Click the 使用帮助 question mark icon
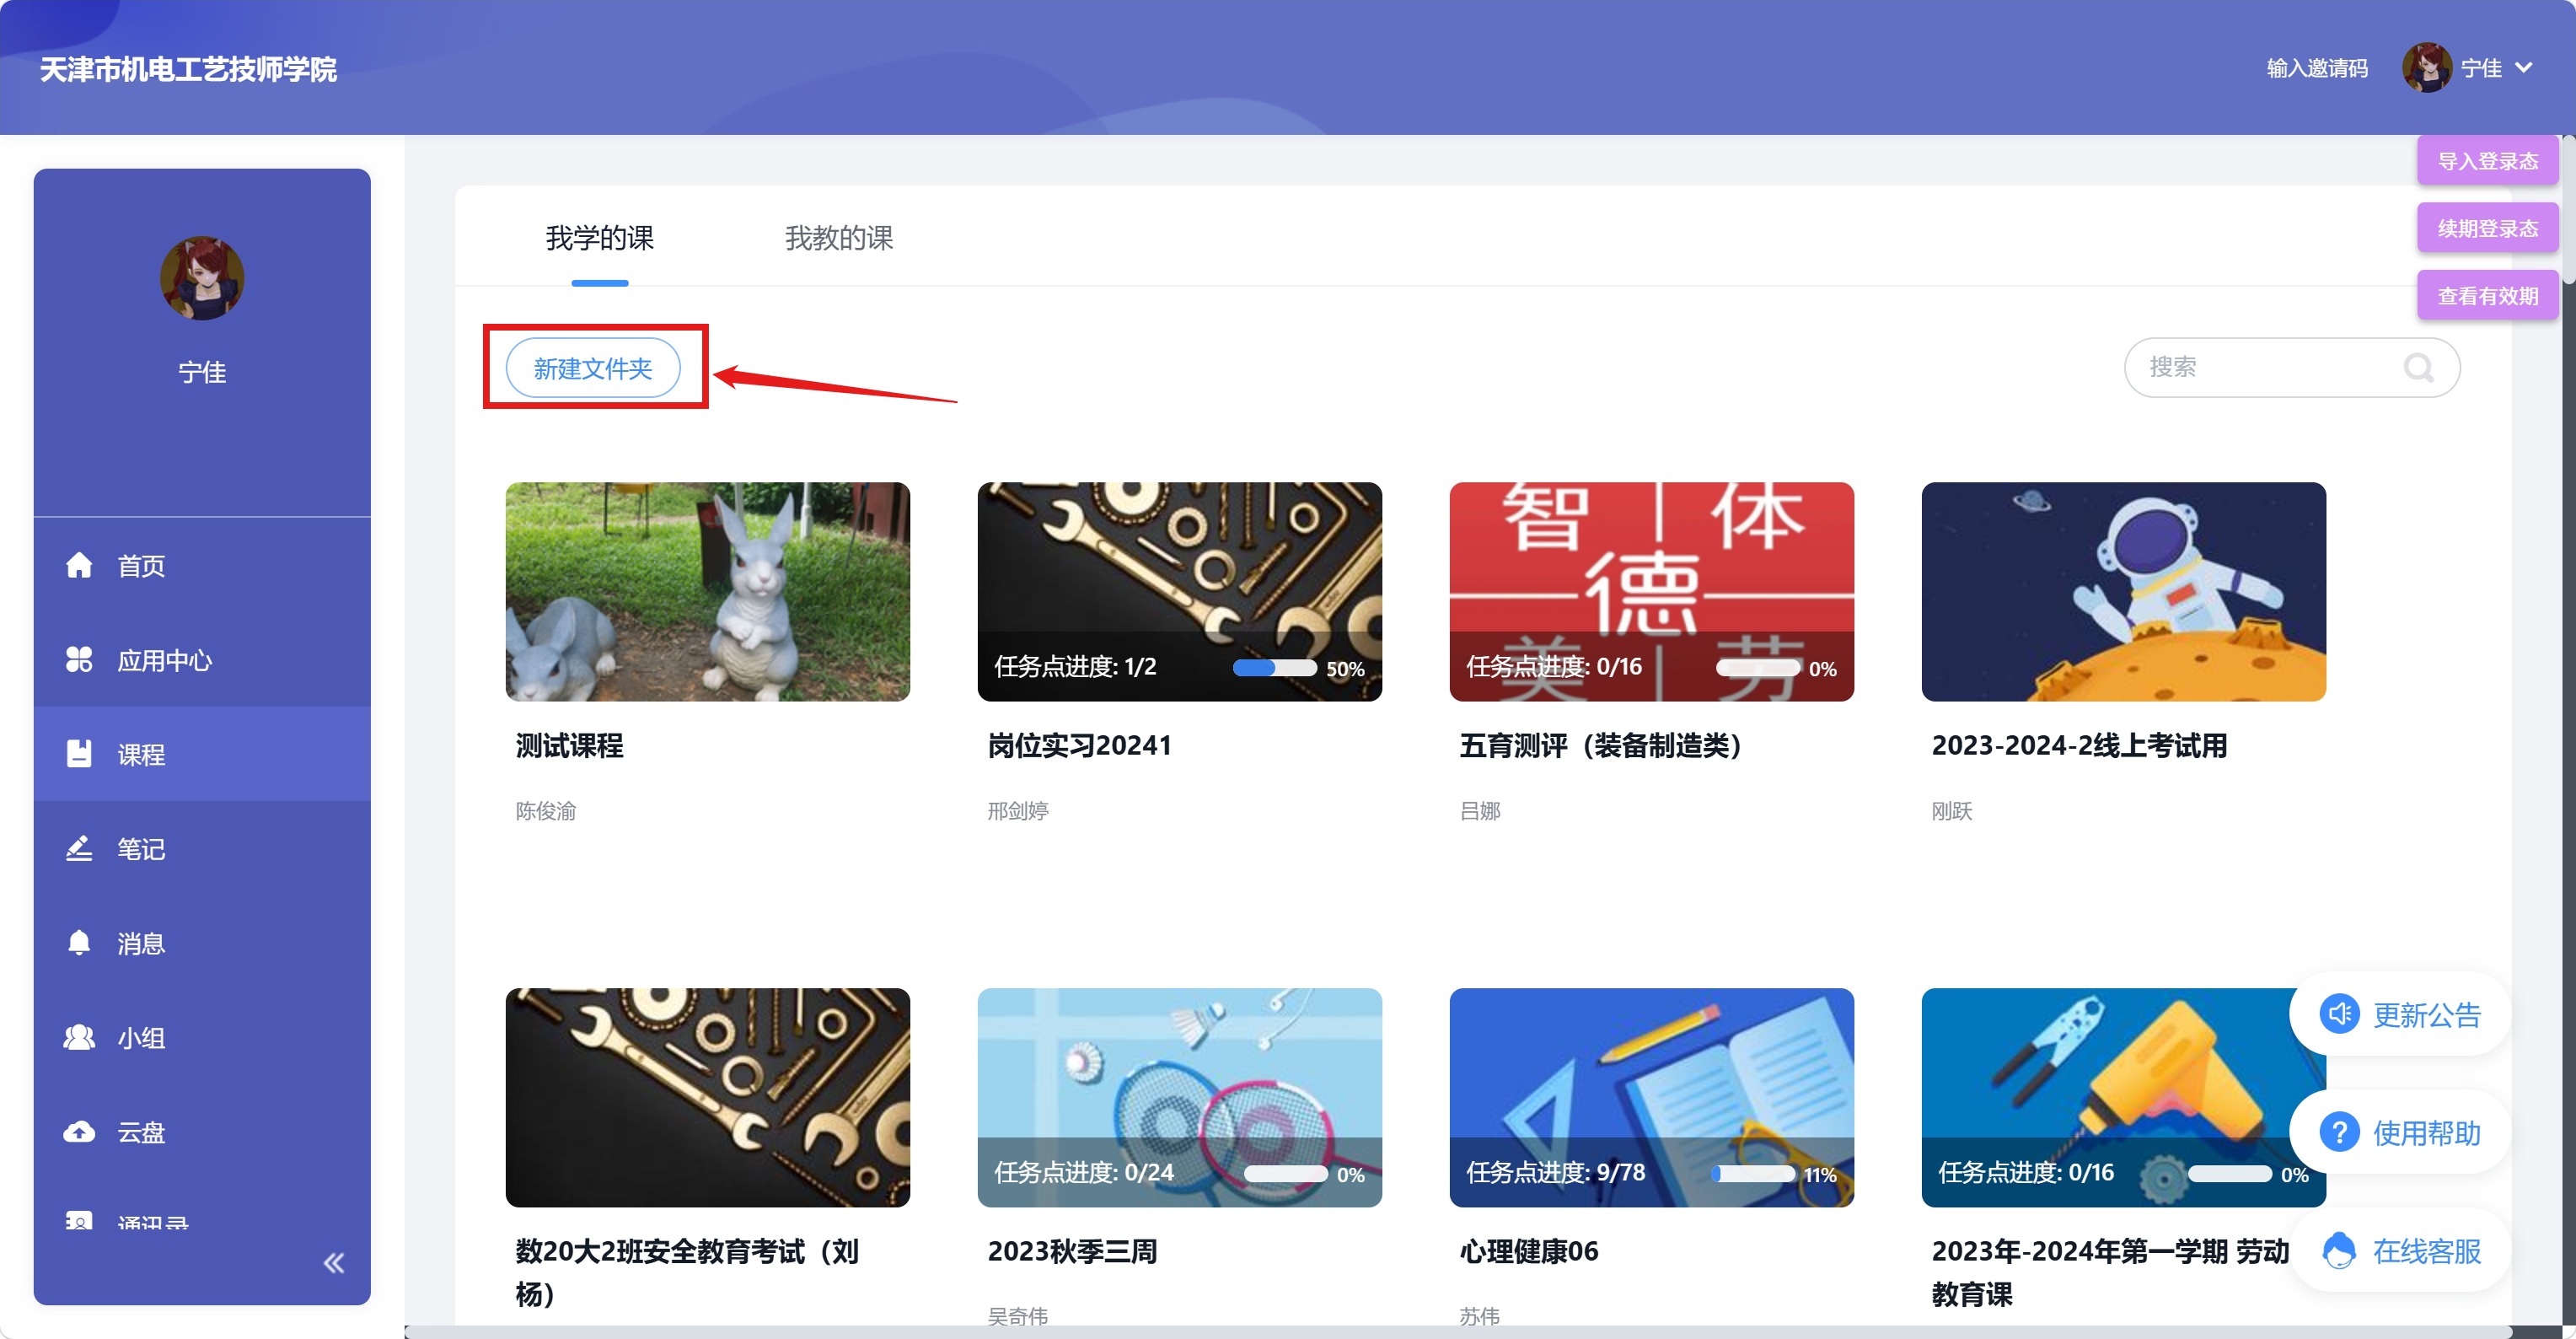 pos(2339,1133)
